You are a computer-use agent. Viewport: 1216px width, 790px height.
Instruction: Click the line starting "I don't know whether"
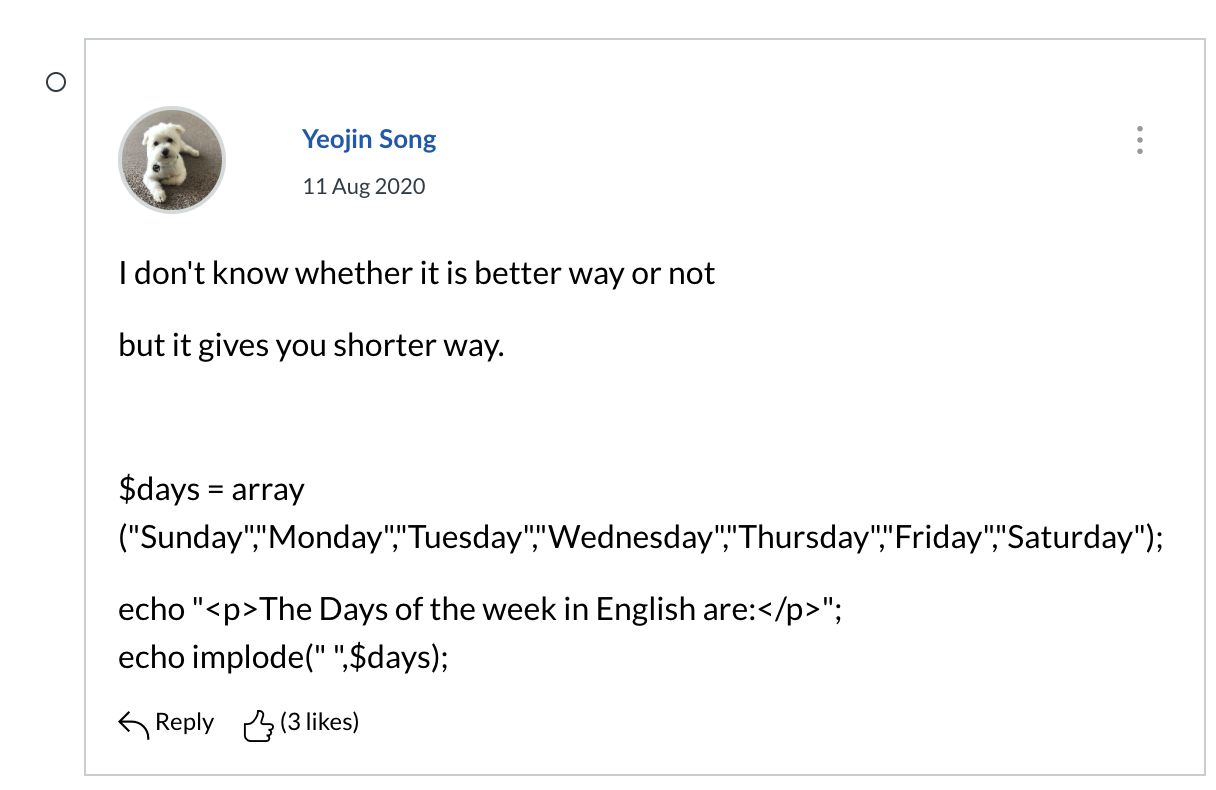point(416,274)
